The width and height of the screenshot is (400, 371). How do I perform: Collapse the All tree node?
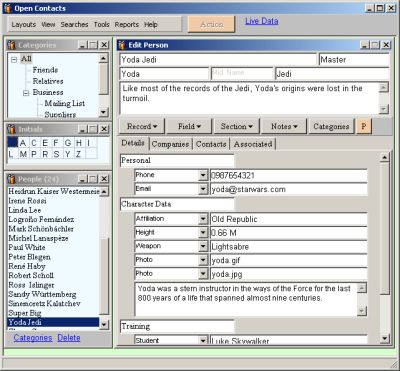14,60
